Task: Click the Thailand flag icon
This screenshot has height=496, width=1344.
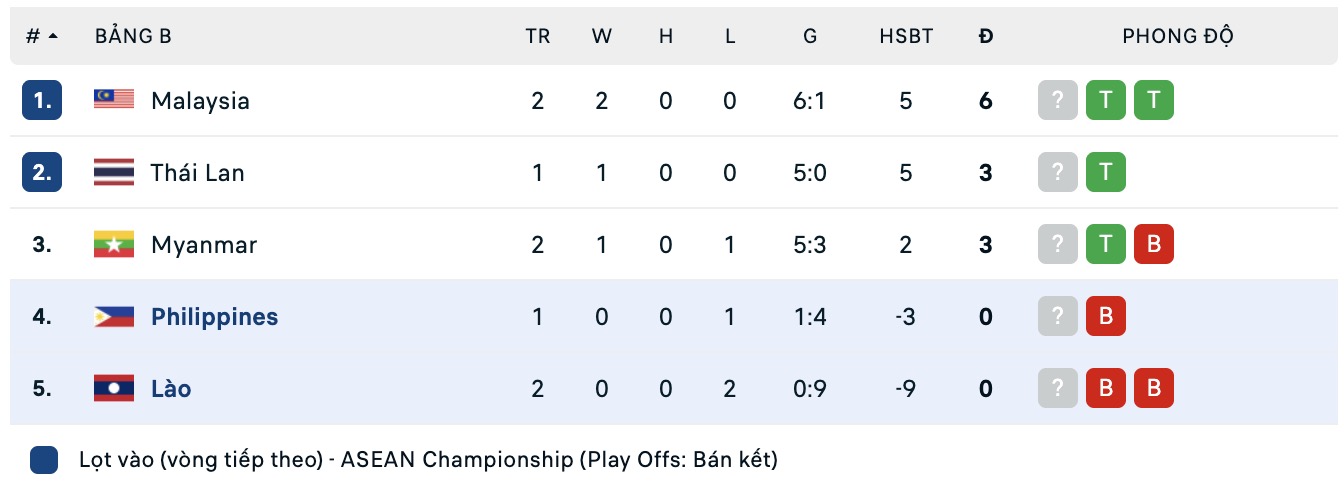Action: tap(114, 172)
